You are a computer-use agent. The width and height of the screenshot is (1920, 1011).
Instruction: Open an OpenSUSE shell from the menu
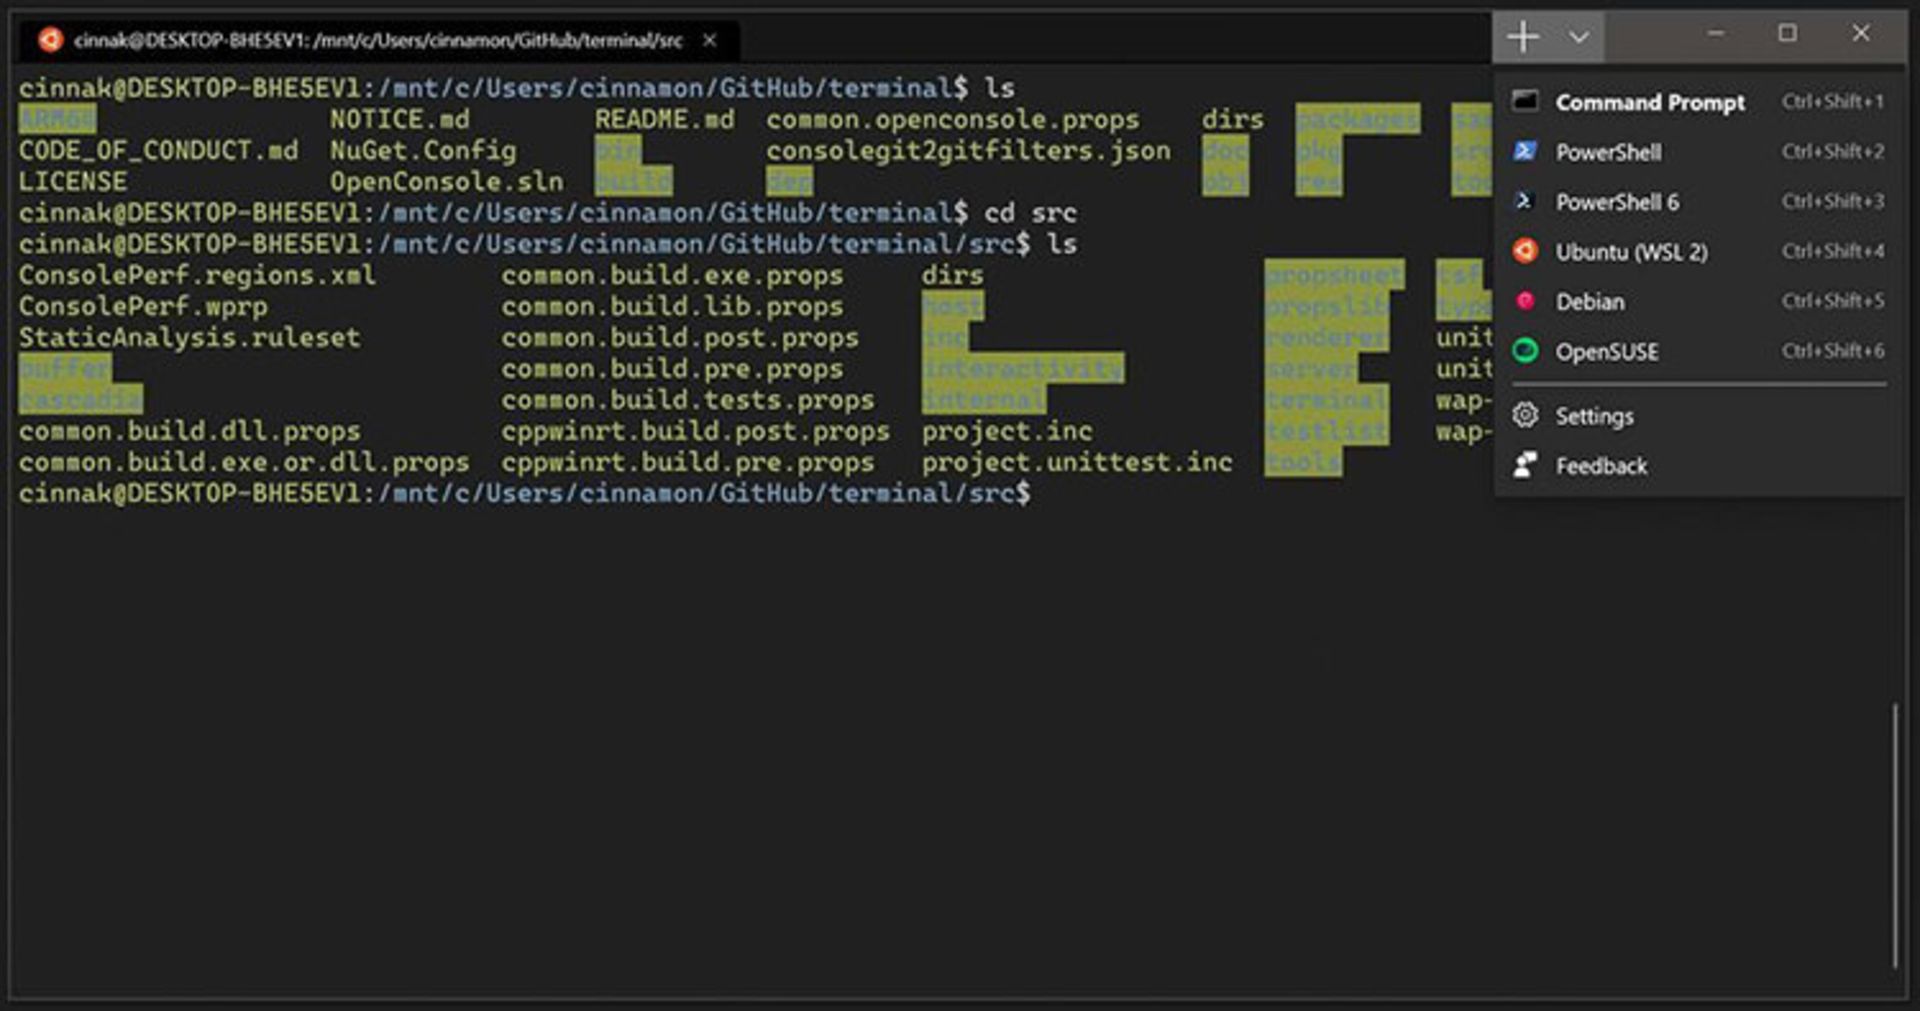click(x=1606, y=351)
